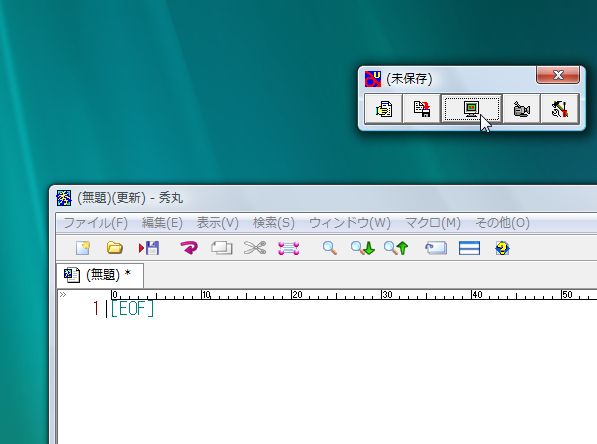The height and width of the screenshot is (444, 597).
Task: Click the monitor screen capture button
Action: click(x=471, y=109)
